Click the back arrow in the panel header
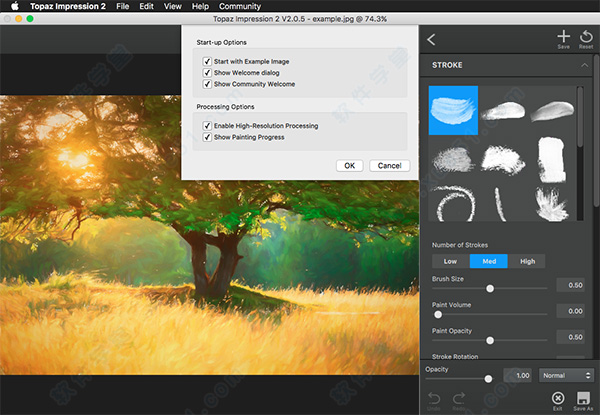 [x=431, y=39]
